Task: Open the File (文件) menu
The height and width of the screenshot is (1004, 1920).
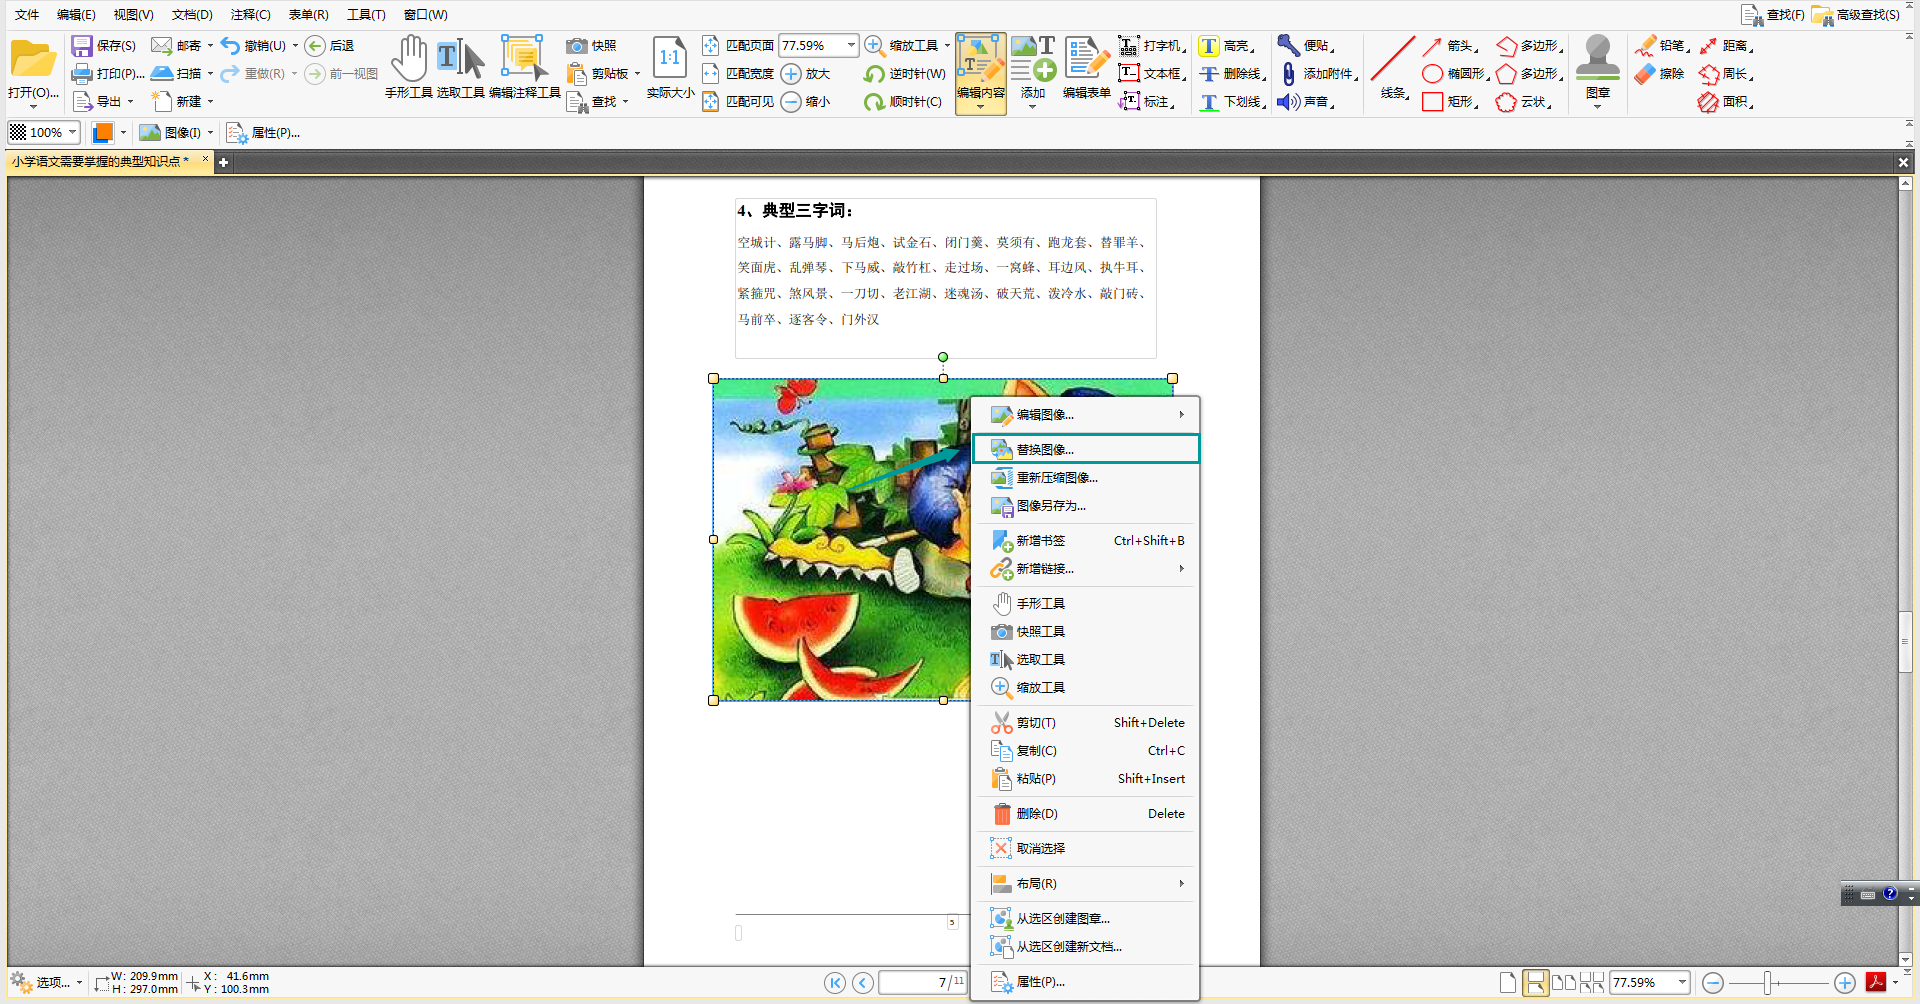Action: [27, 15]
